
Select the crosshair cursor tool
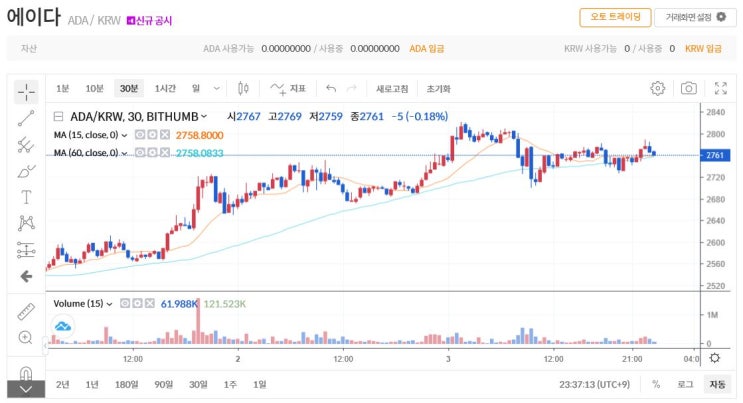pos(26,92)
